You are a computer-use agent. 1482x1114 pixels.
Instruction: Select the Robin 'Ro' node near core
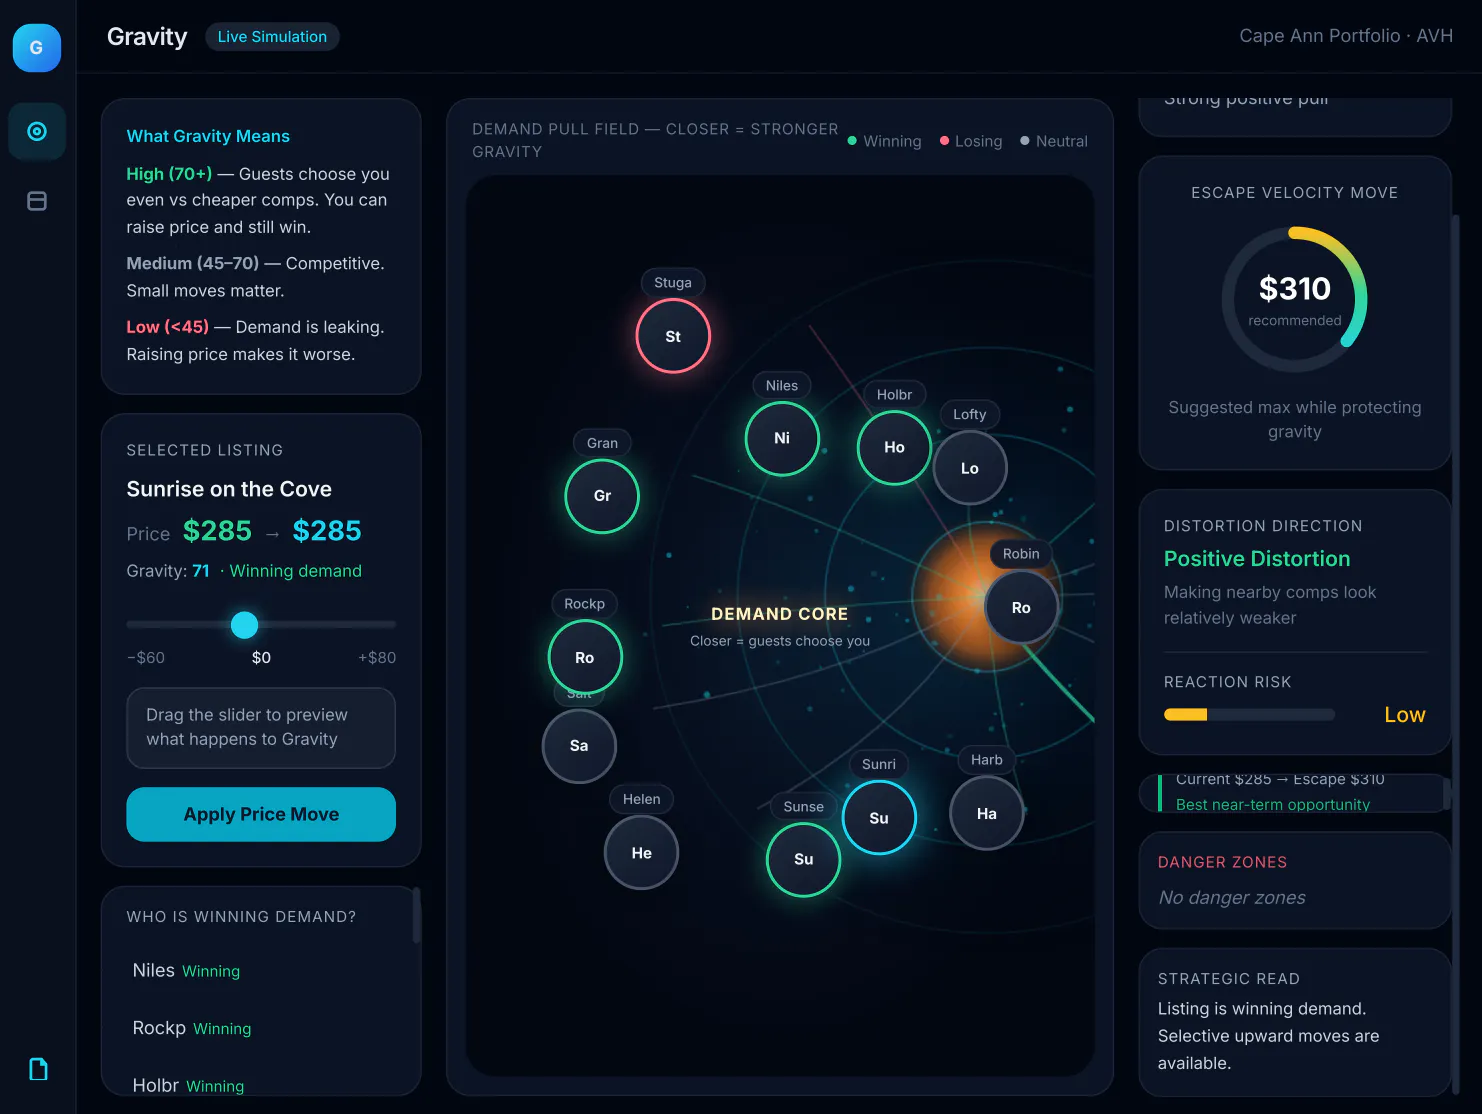1021,607
